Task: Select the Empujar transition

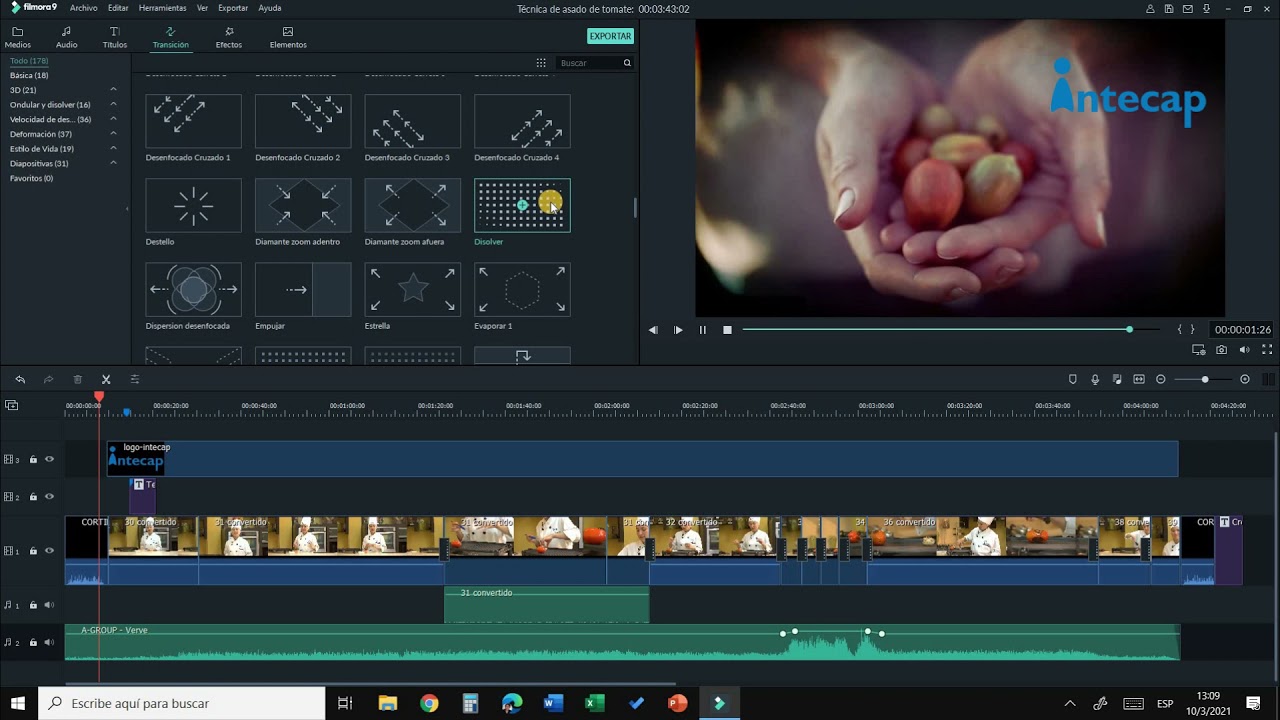Action: tap(303, 289)
